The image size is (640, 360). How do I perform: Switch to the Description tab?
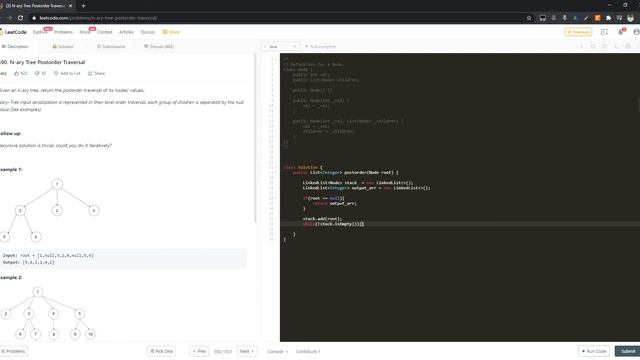tap(15, 47)
